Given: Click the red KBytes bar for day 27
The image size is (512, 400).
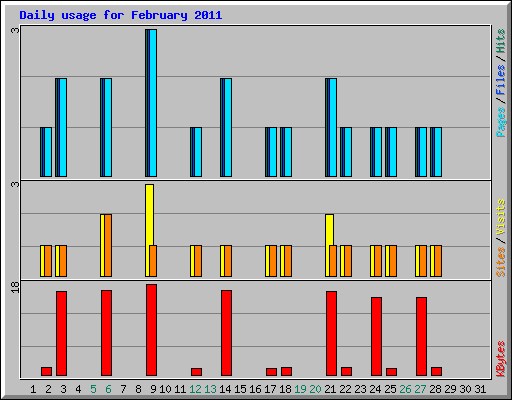Looking at the screenshot, I should coord(421,336).
